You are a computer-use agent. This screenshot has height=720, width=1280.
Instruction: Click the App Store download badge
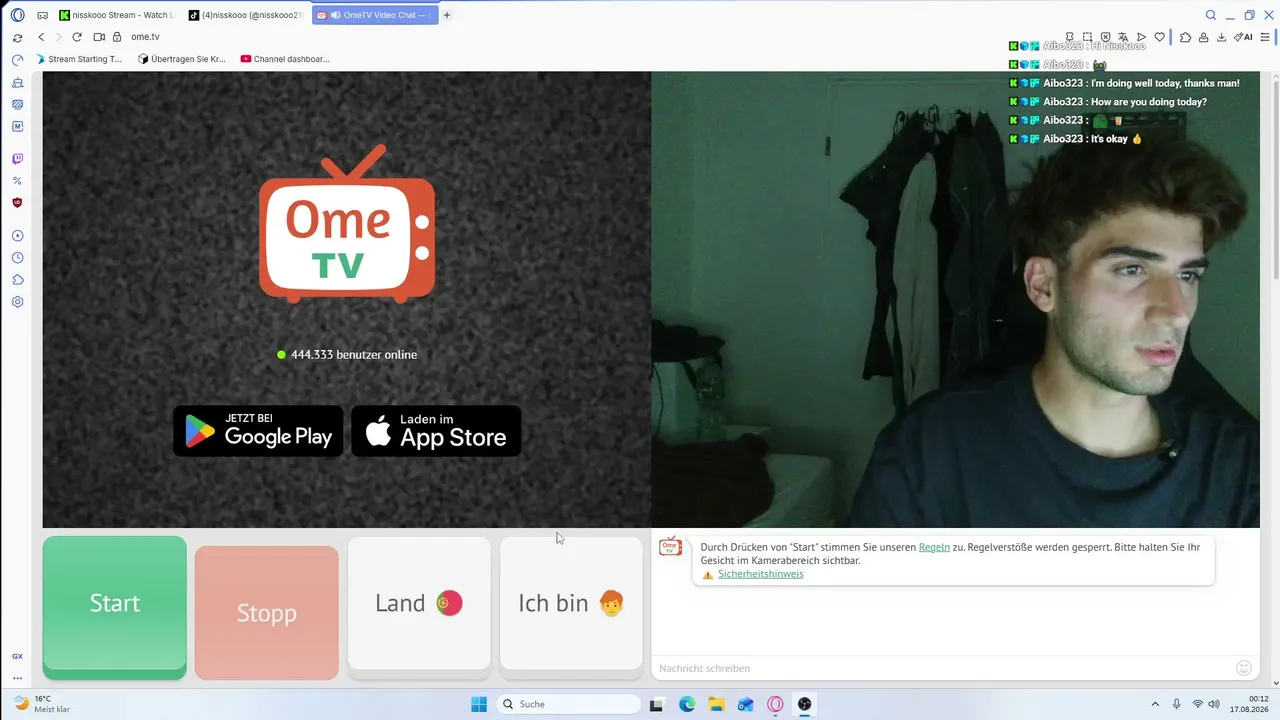[x=436, y=431]
